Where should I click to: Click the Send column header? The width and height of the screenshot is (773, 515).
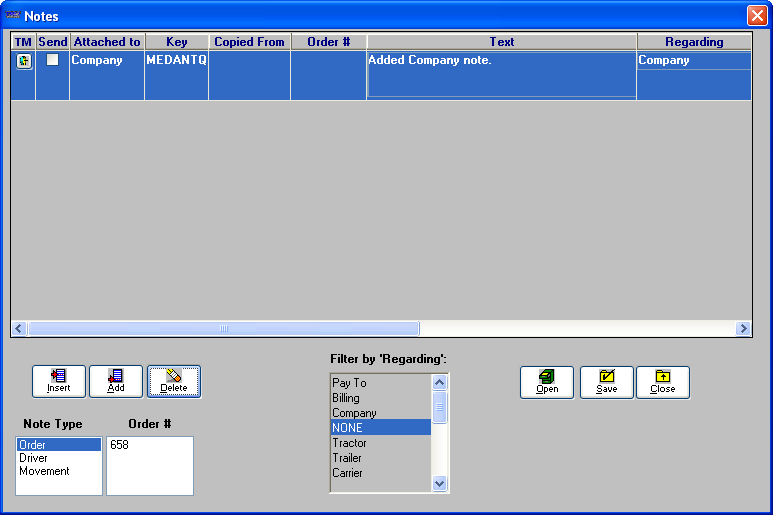click(x=53, y=42)
